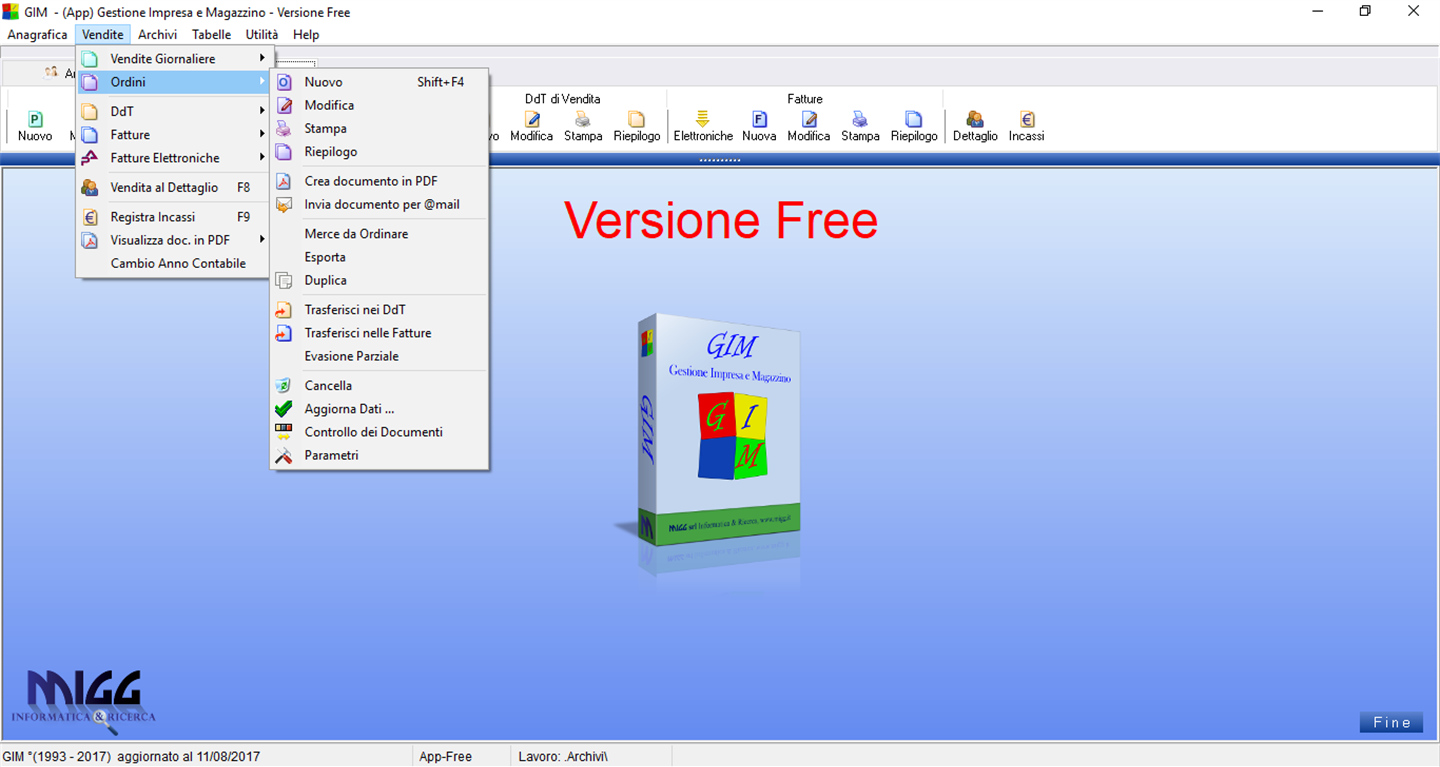This screenshot has width=1440, height=767.
Task: Select Crea documento in PDF
Action: (x=379, y=181)
